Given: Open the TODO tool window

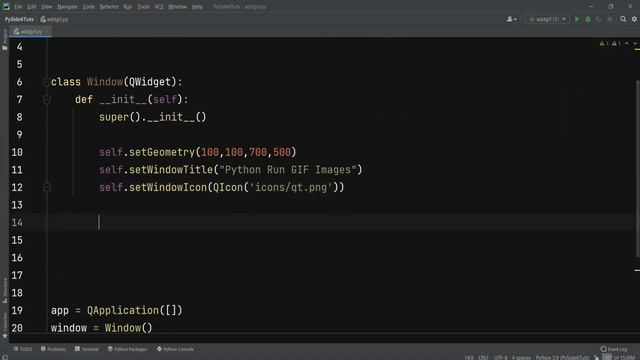Looking at the screenshot, I should click(x=22, y=349).
